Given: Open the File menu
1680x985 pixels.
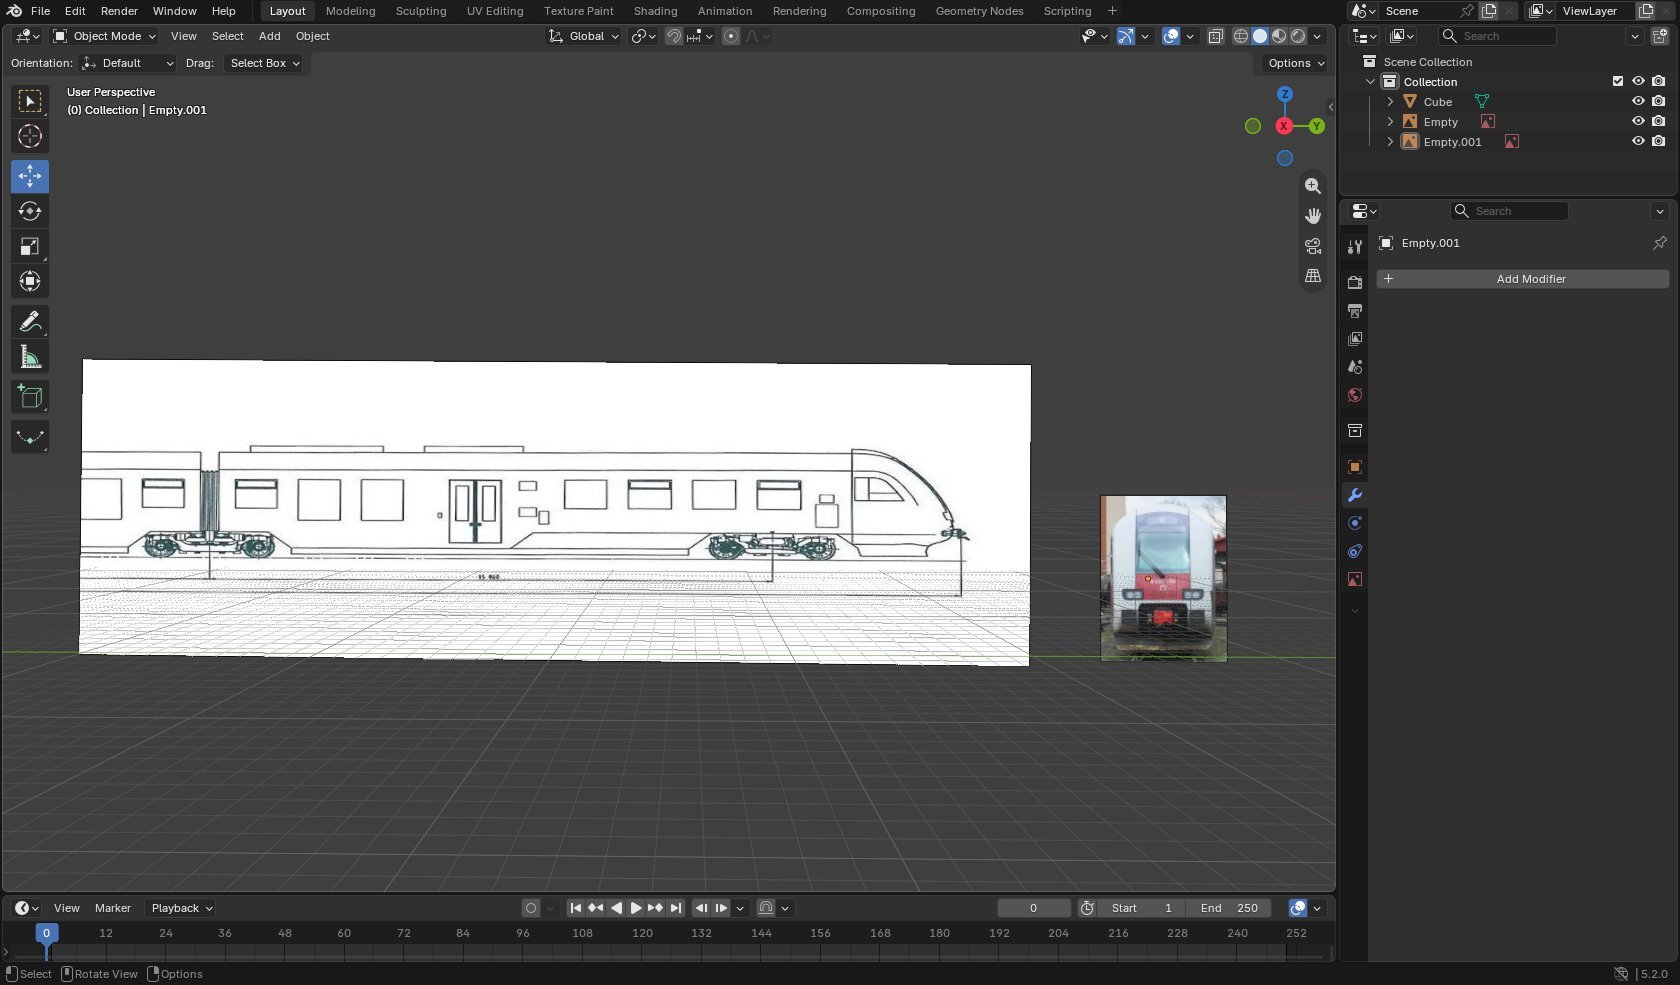Looking at the screenshot, I should point(40,11).
